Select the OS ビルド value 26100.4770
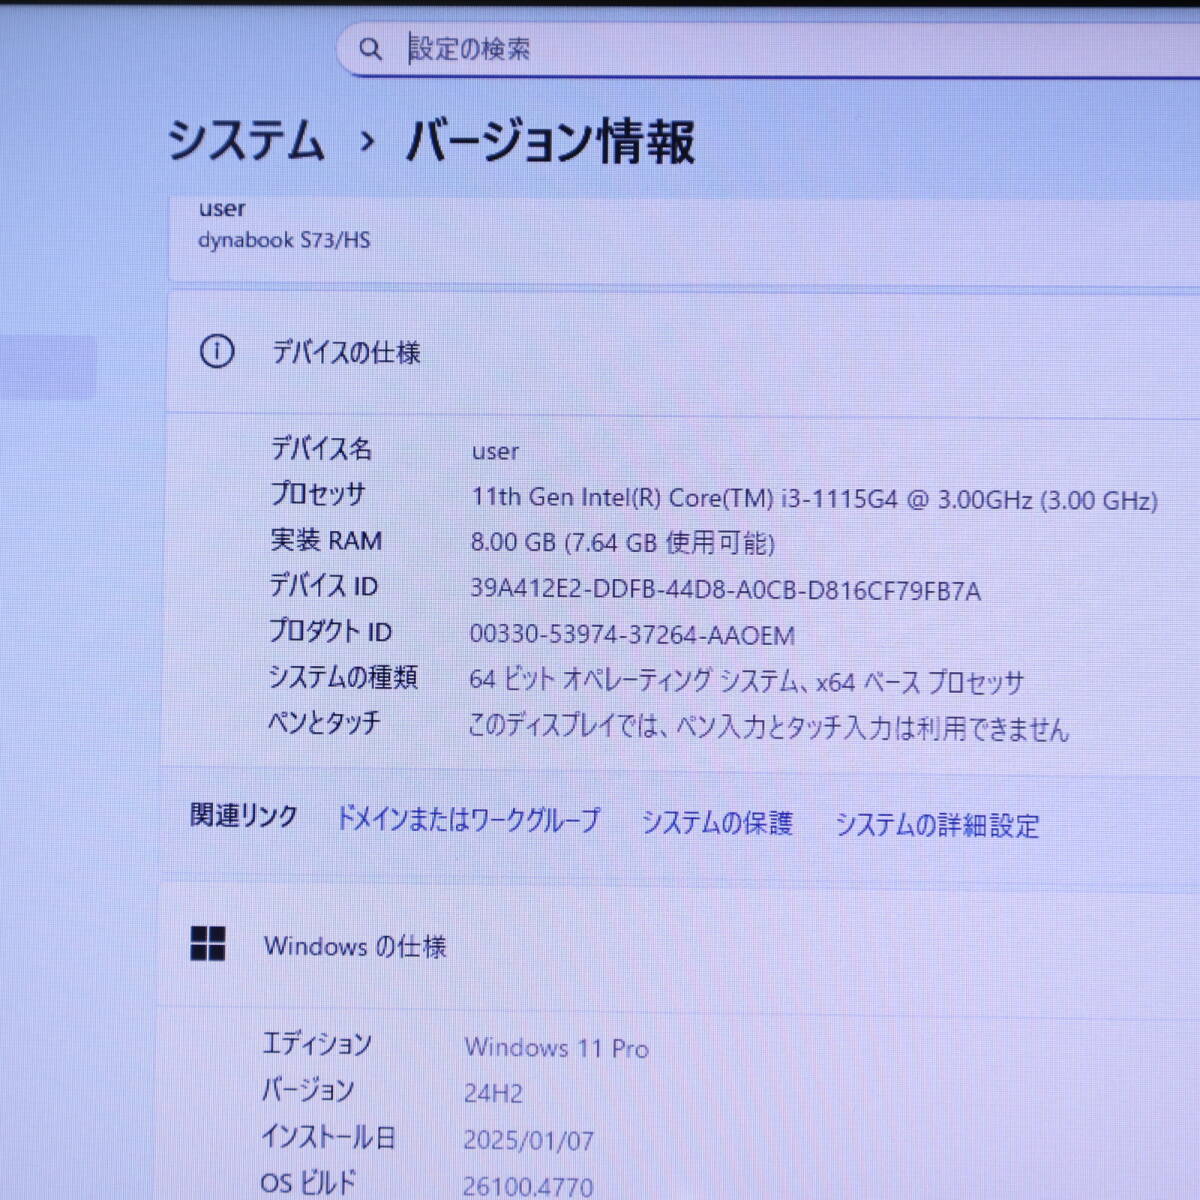This screenshot has height=1200, width=1200. (x=527, y=1186)
